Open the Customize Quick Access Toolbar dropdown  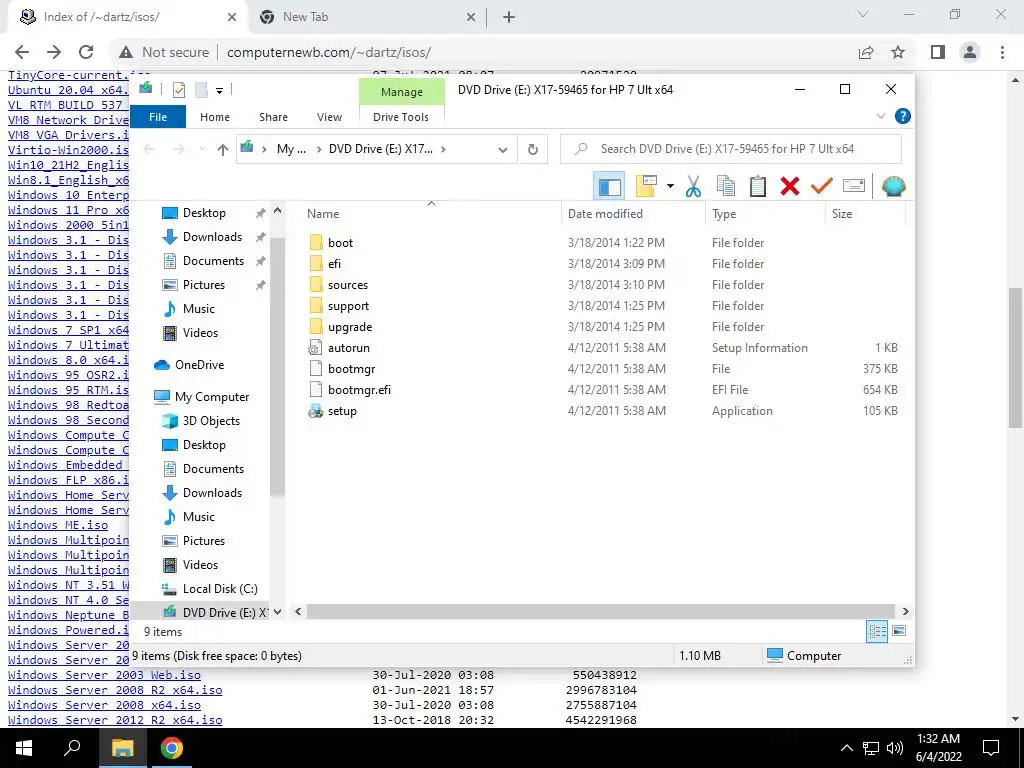coord(219,91)
